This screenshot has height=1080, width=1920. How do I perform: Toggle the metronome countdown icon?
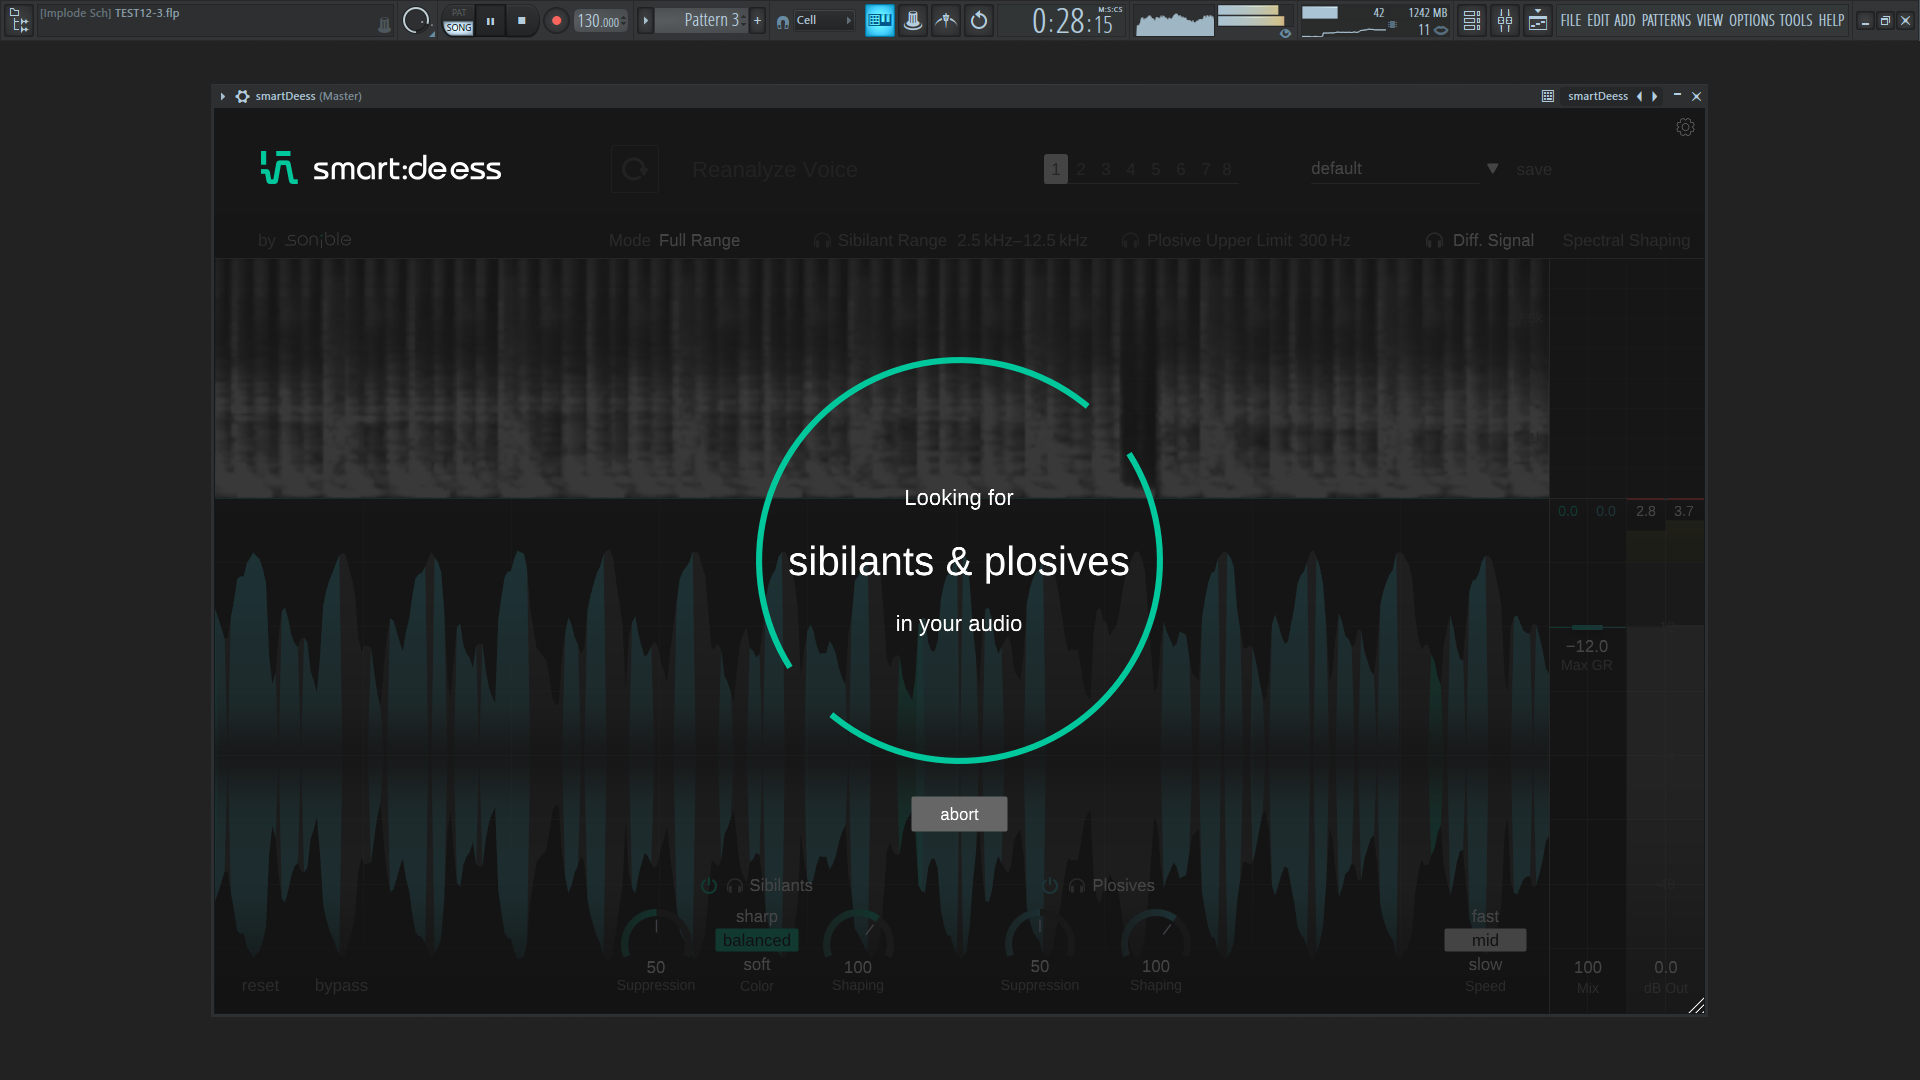click(912, 20)
